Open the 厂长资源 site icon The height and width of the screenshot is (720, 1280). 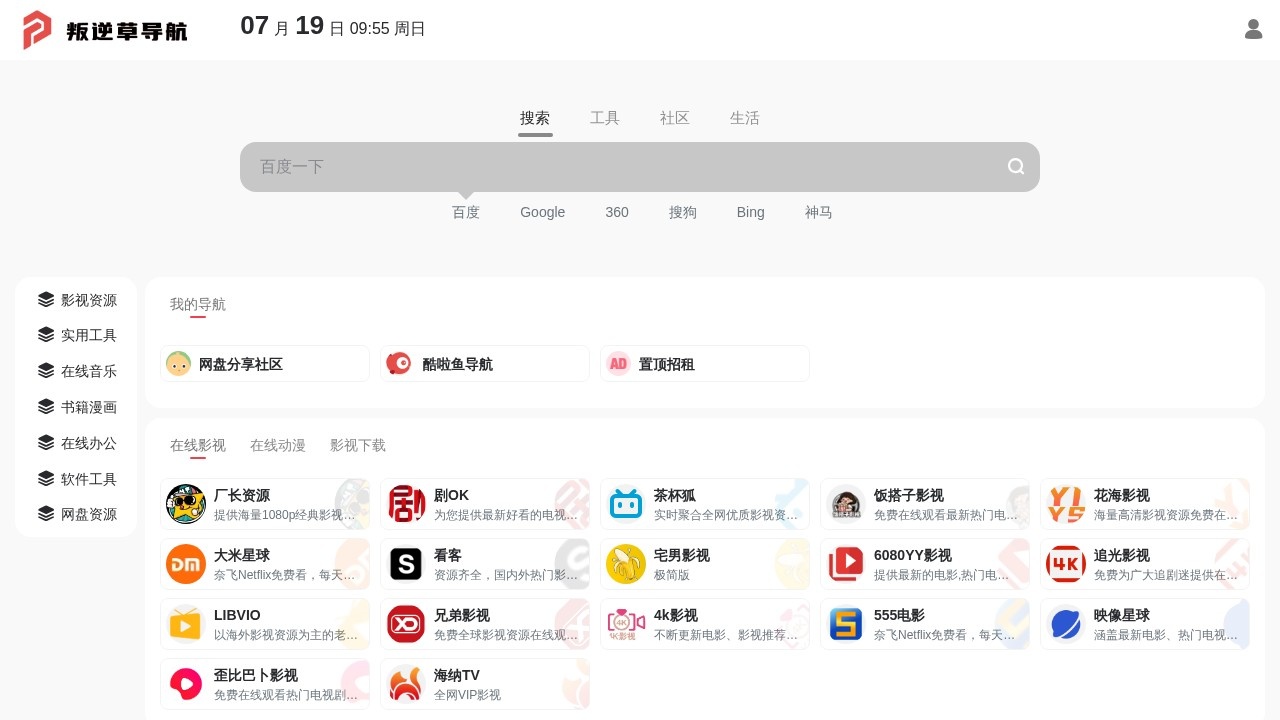click(186, 504)
